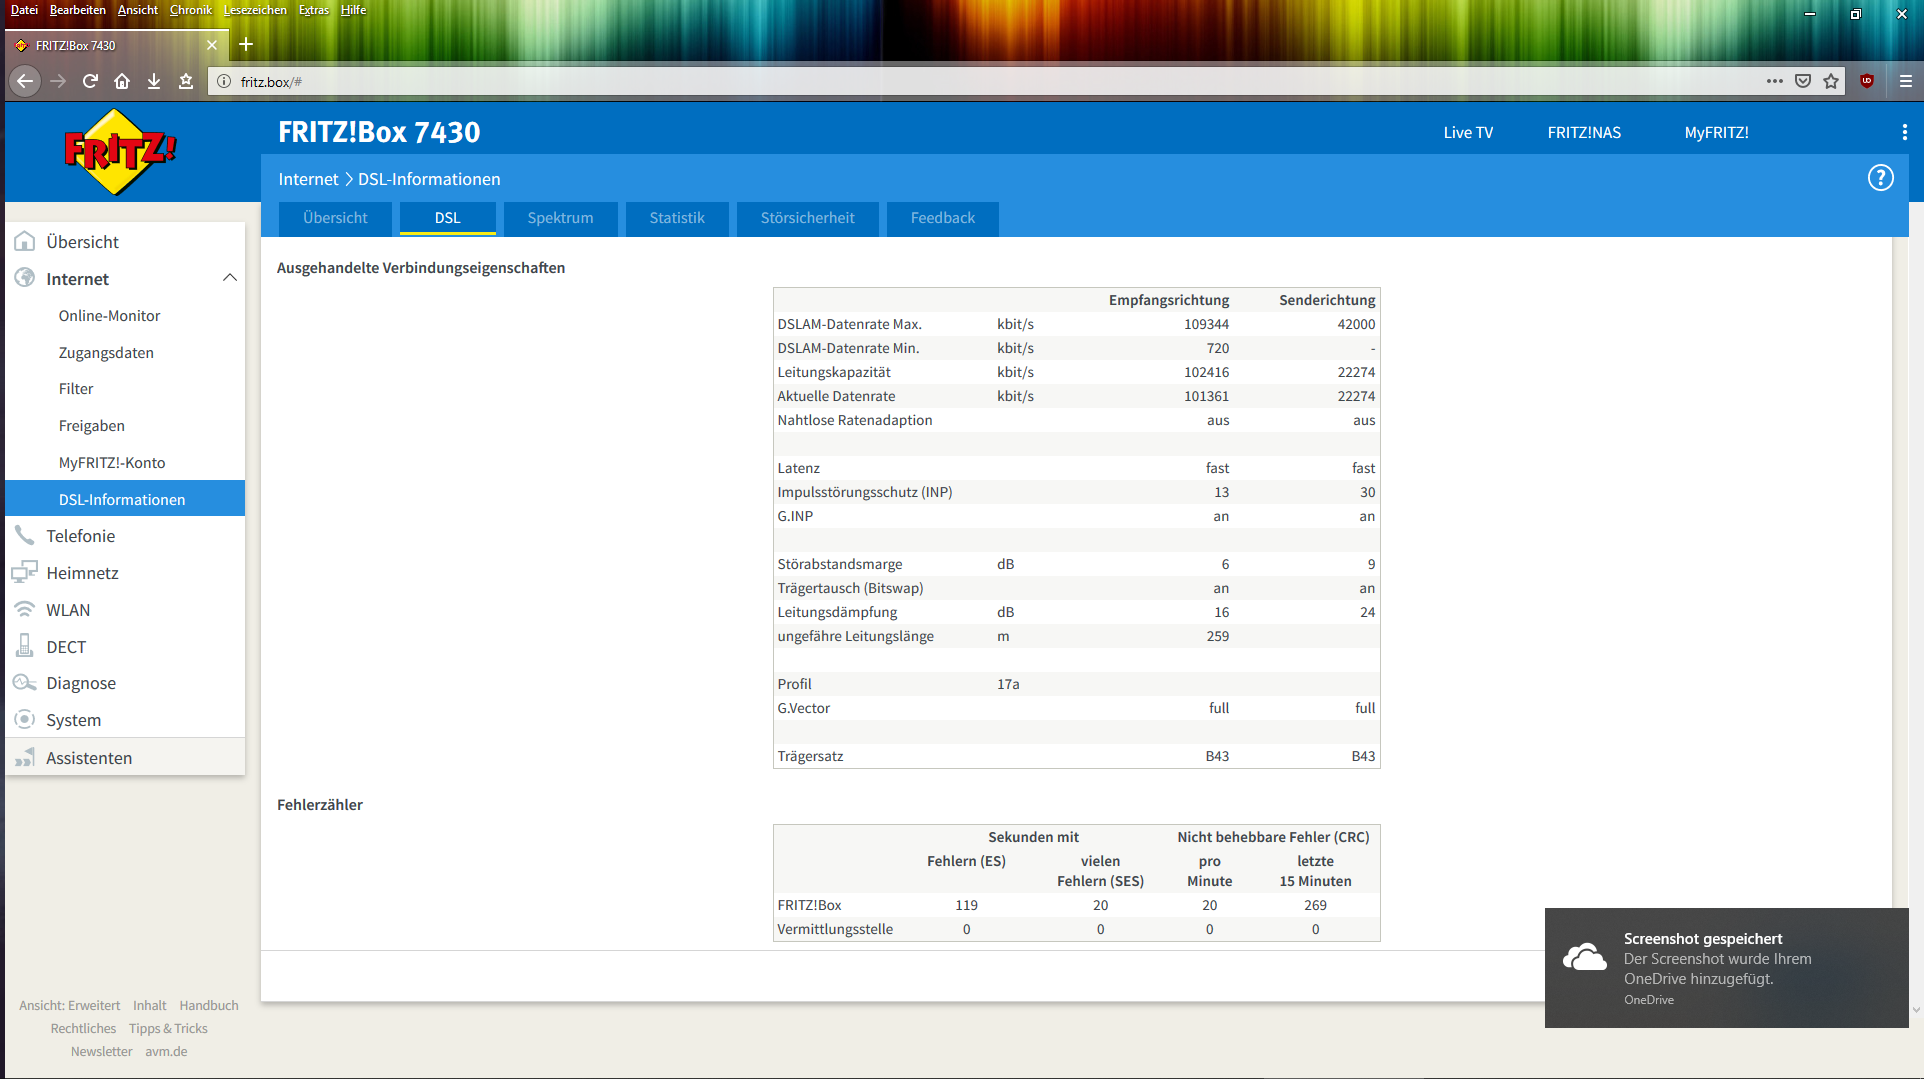Image resolution: width=1924 pixels, height=1079 pixels.
Task: Open the Firefox downloads icon
Action: pos(154,81)
